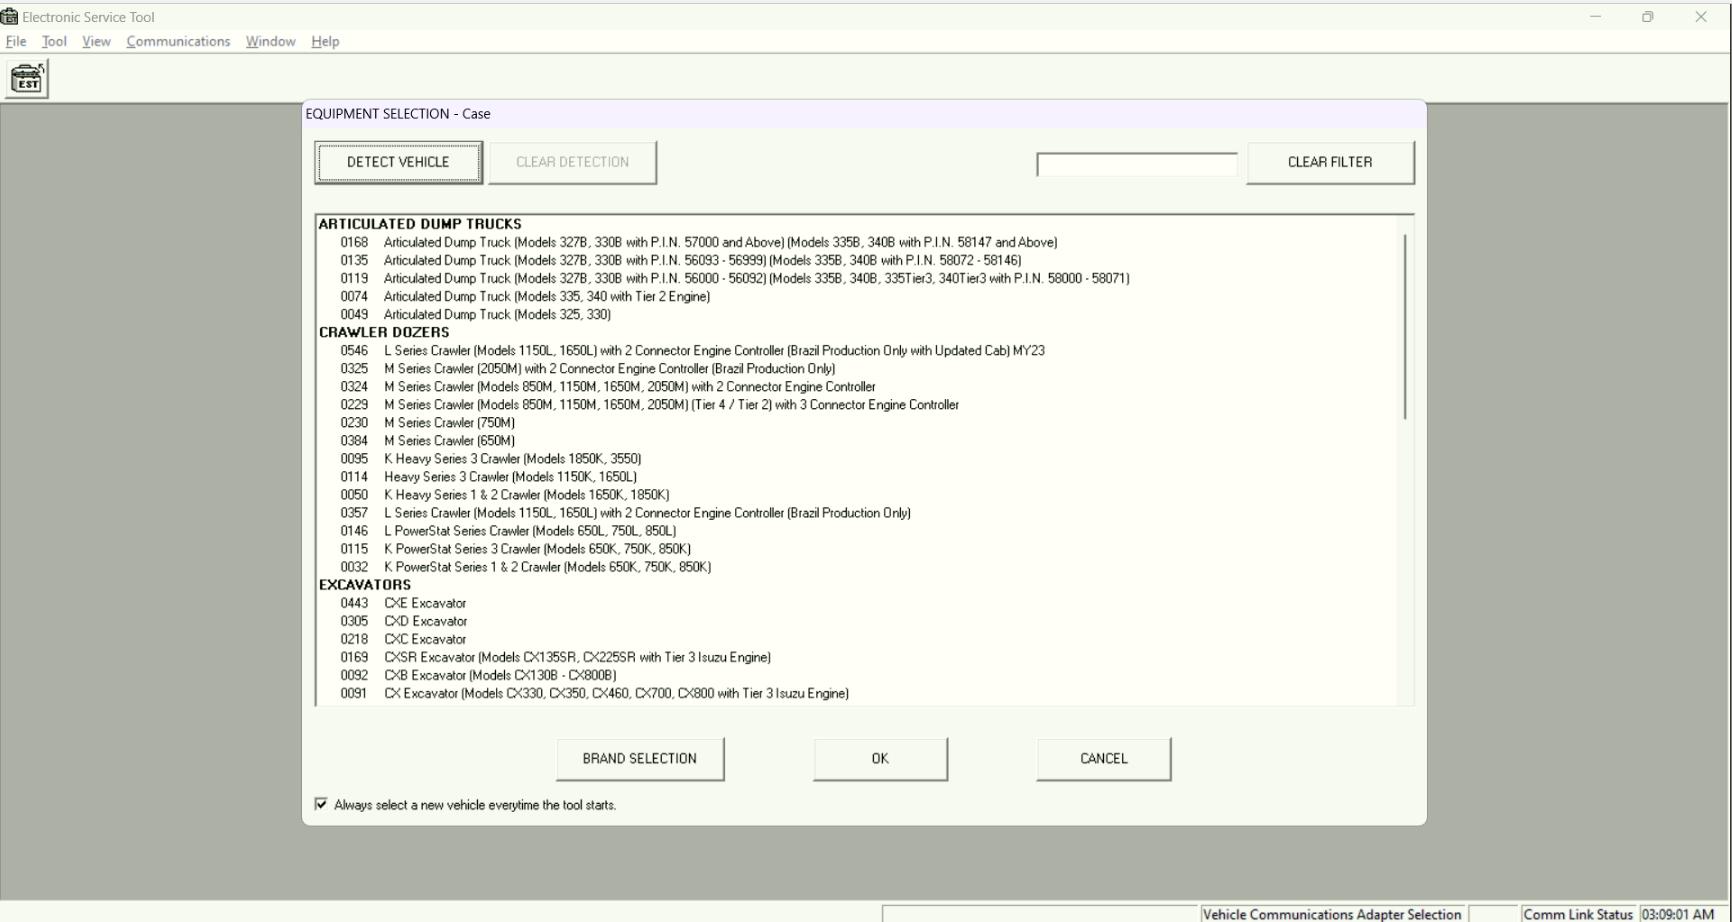Select 0229 M Series Crawler Tier 4
Screen dimensions: 1732x922
[649, 405]
